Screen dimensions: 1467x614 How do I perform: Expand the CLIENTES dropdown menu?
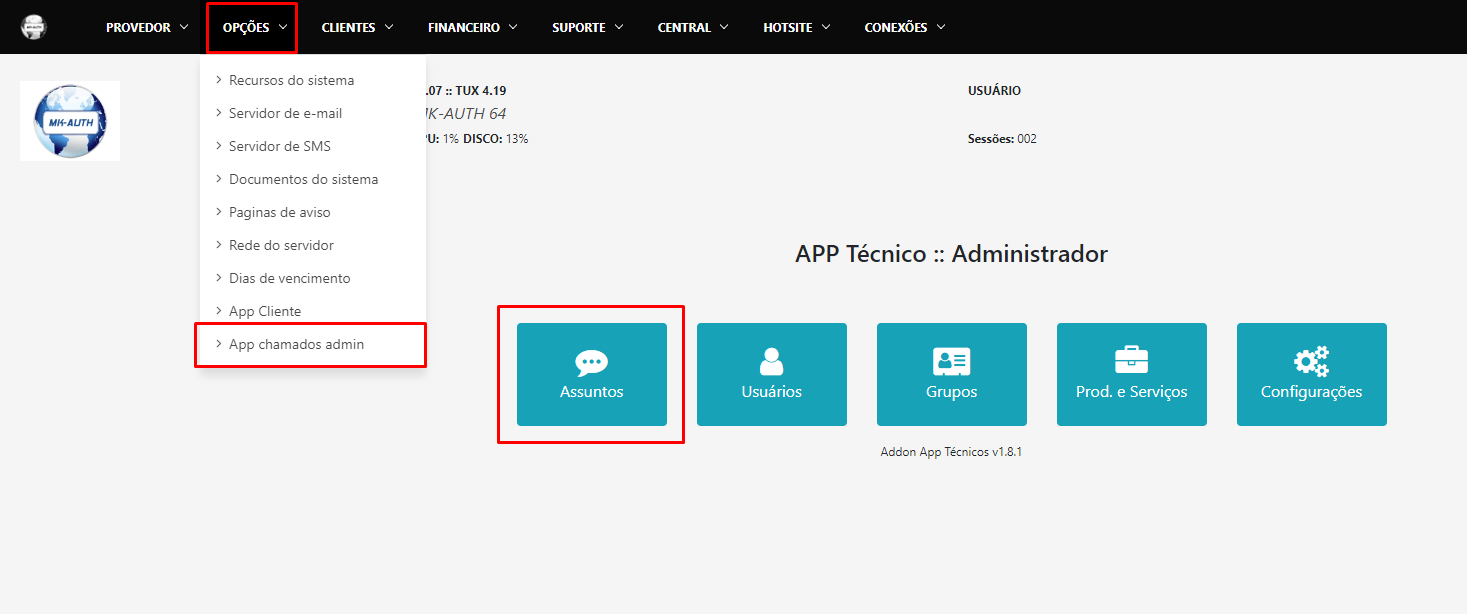(357, 27)
